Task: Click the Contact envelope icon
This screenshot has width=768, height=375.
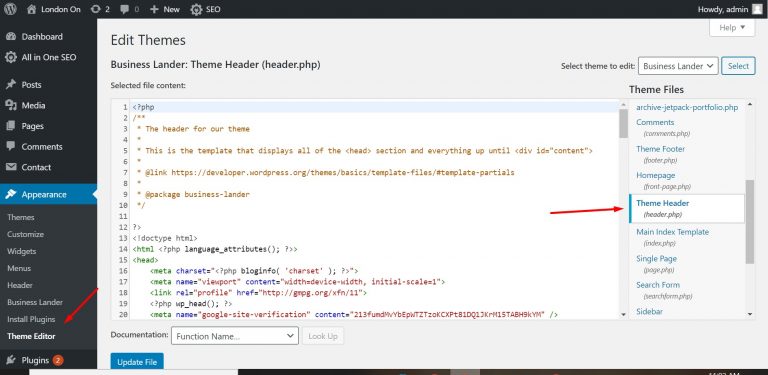Action: [11, 167]
